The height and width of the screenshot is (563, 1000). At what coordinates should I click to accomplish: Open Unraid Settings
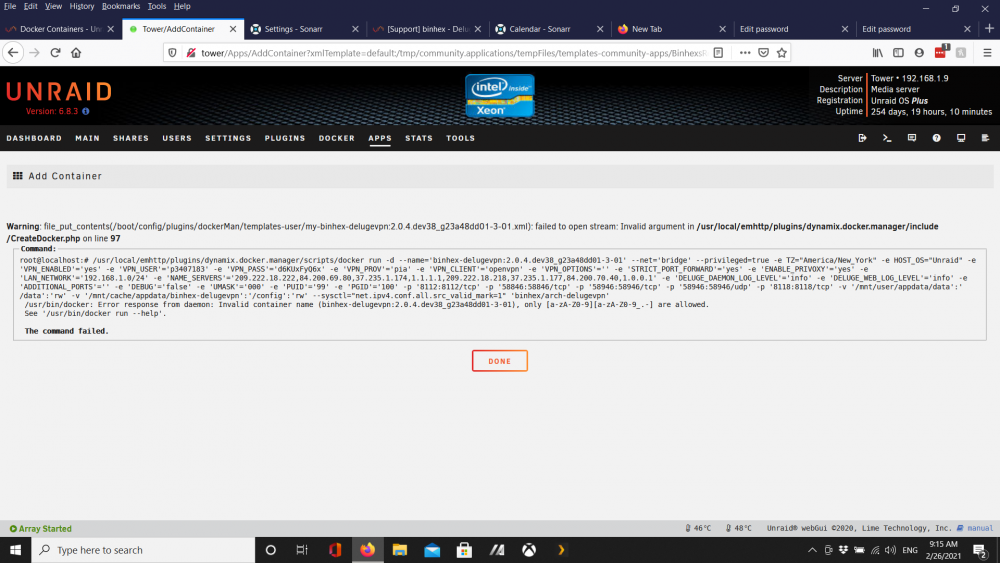[228, 138]
